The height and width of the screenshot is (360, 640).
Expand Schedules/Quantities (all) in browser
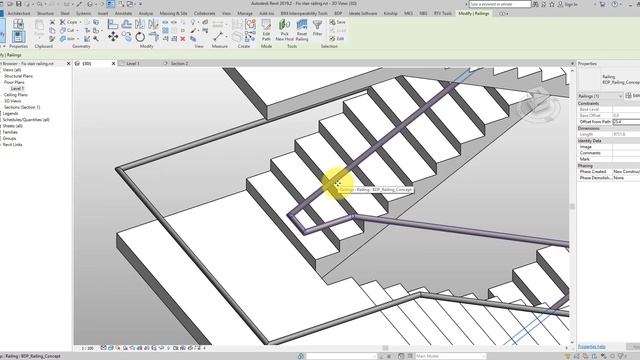point(26,120)
